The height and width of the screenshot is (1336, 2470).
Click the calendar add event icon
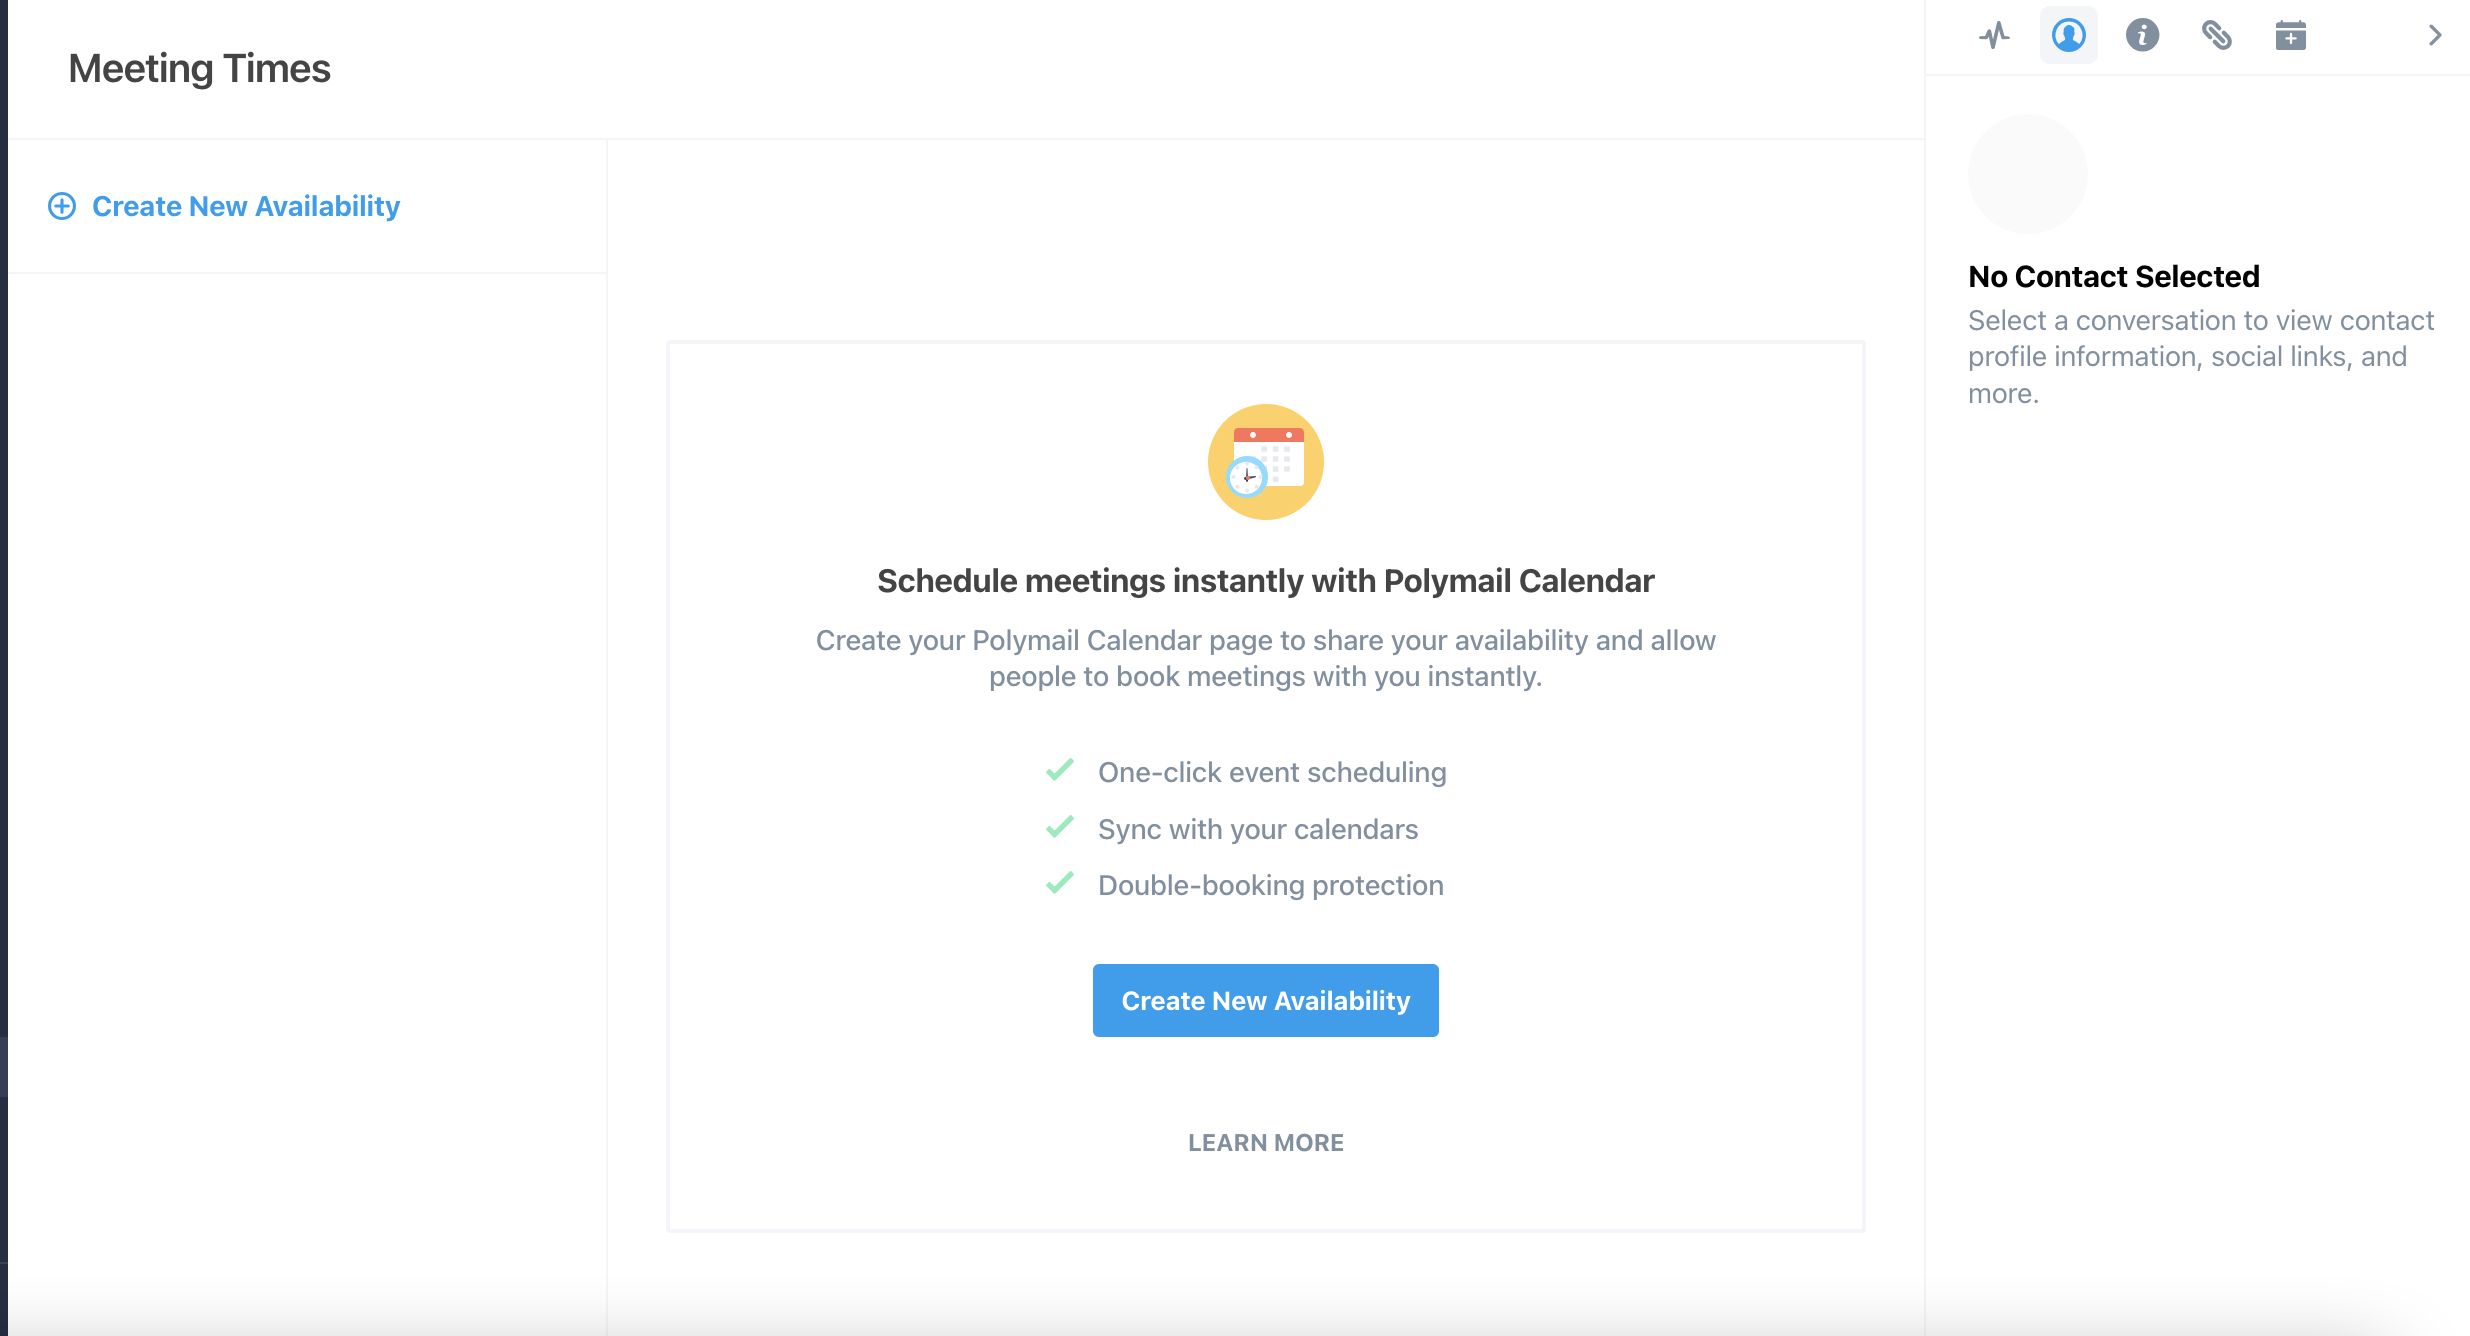2290,36
